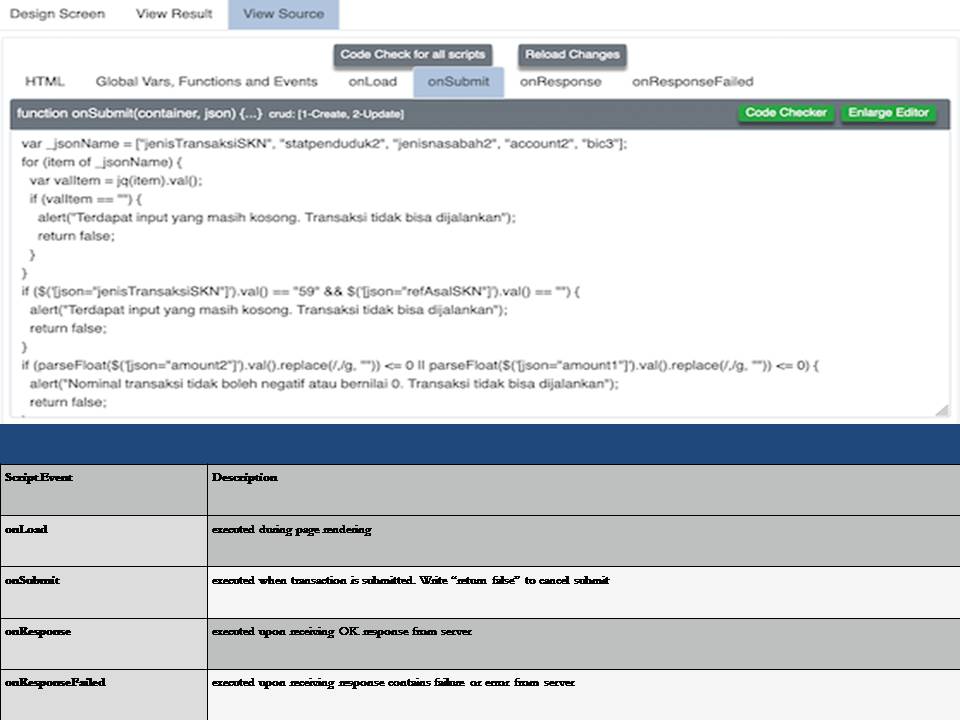Run the green Code Checker button
This screenshot has width=960, height=720.
click(x=786, y=113)
